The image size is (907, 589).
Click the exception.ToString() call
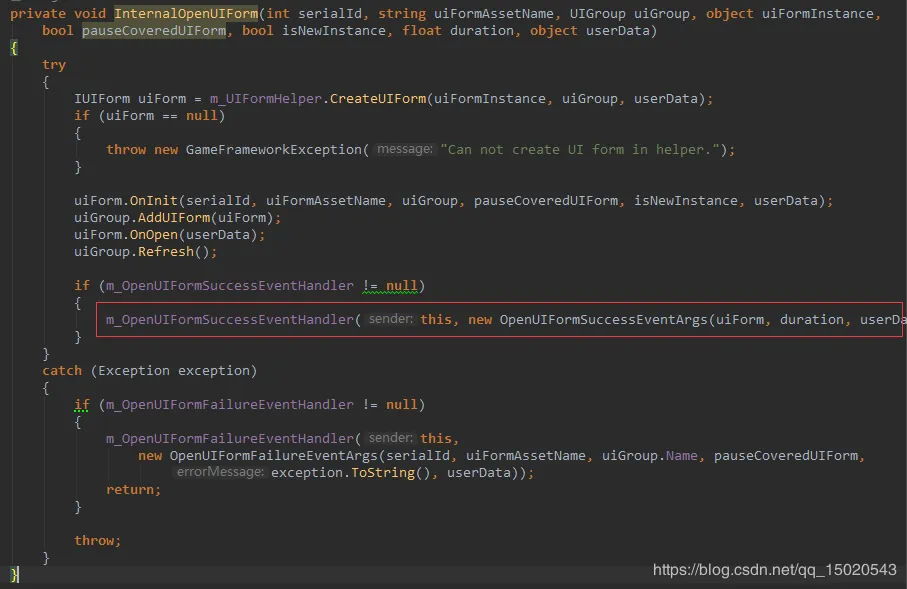(x=351, y=473)
